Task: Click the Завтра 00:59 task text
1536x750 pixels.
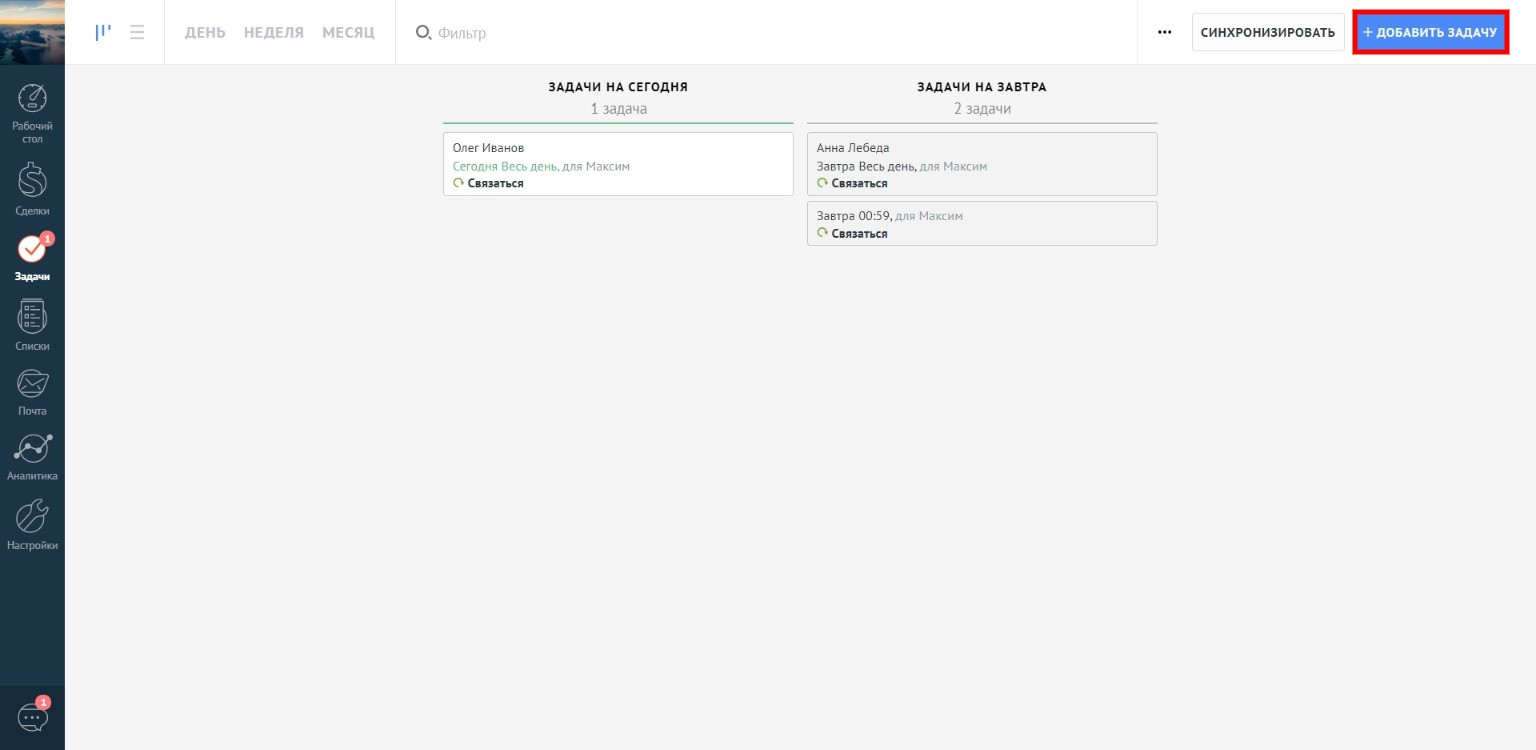Action: [x=853, y=215]
